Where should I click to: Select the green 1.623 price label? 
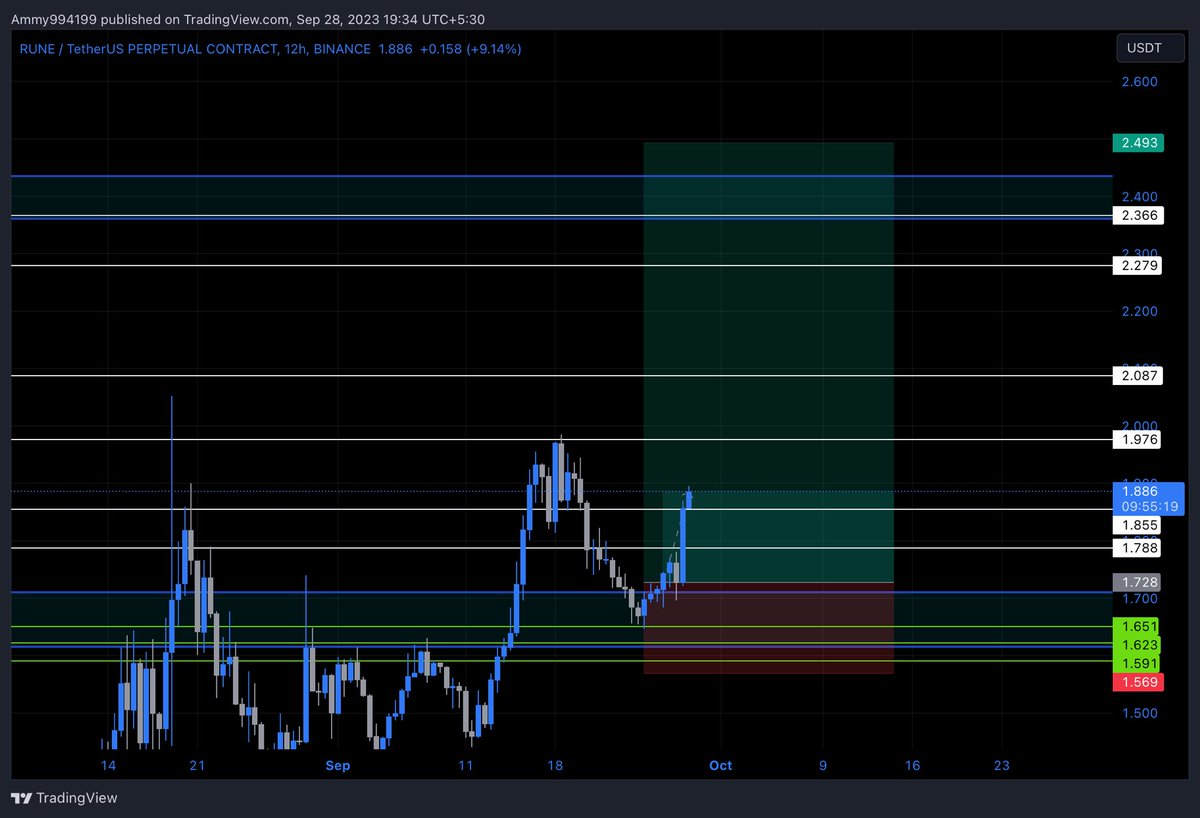click(1139, 645)
